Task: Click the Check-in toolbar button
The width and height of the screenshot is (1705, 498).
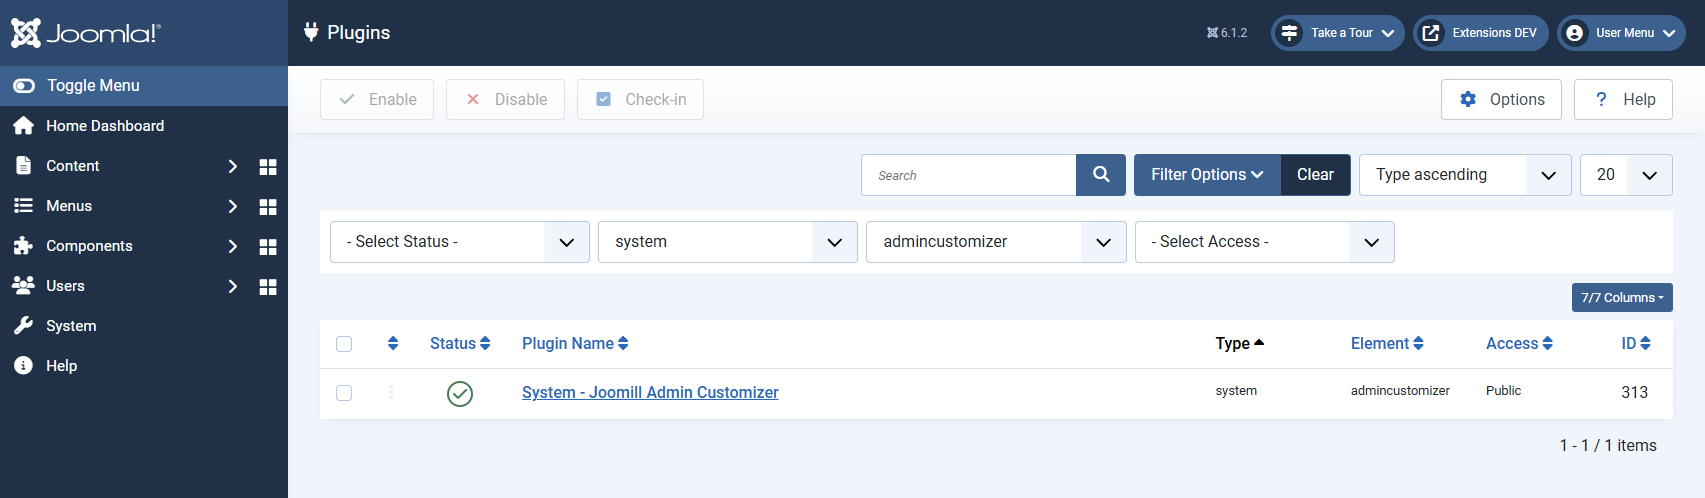Action: coord(640,100)
